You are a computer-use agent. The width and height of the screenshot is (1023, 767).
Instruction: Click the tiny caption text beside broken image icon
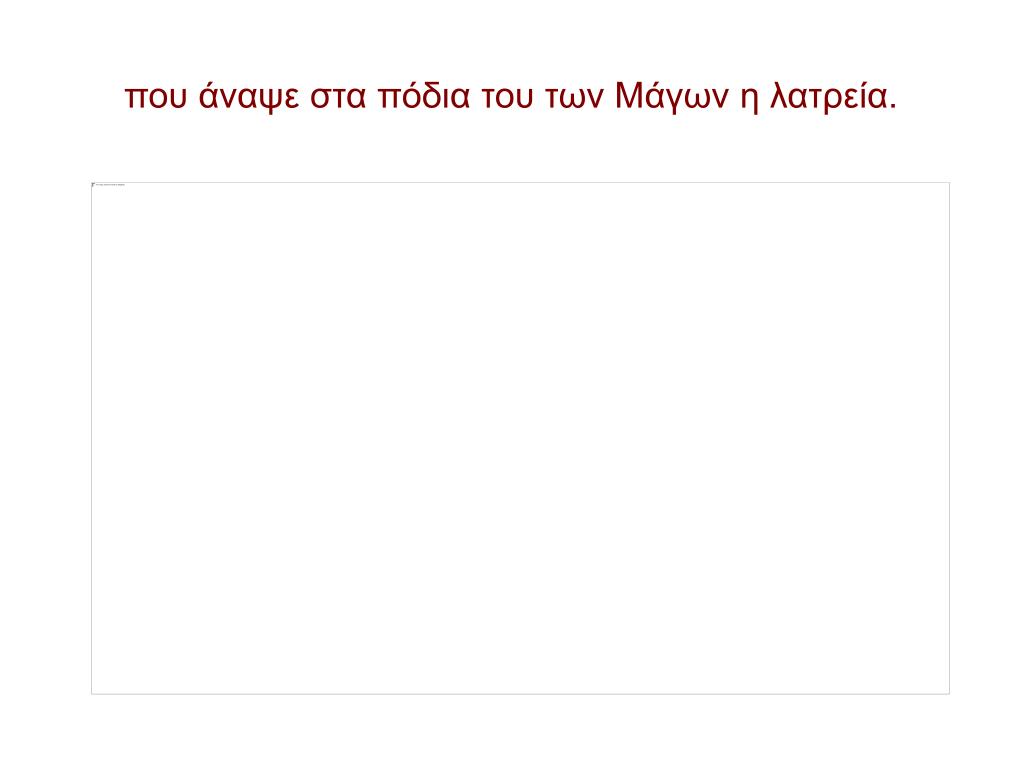[110, 185]
